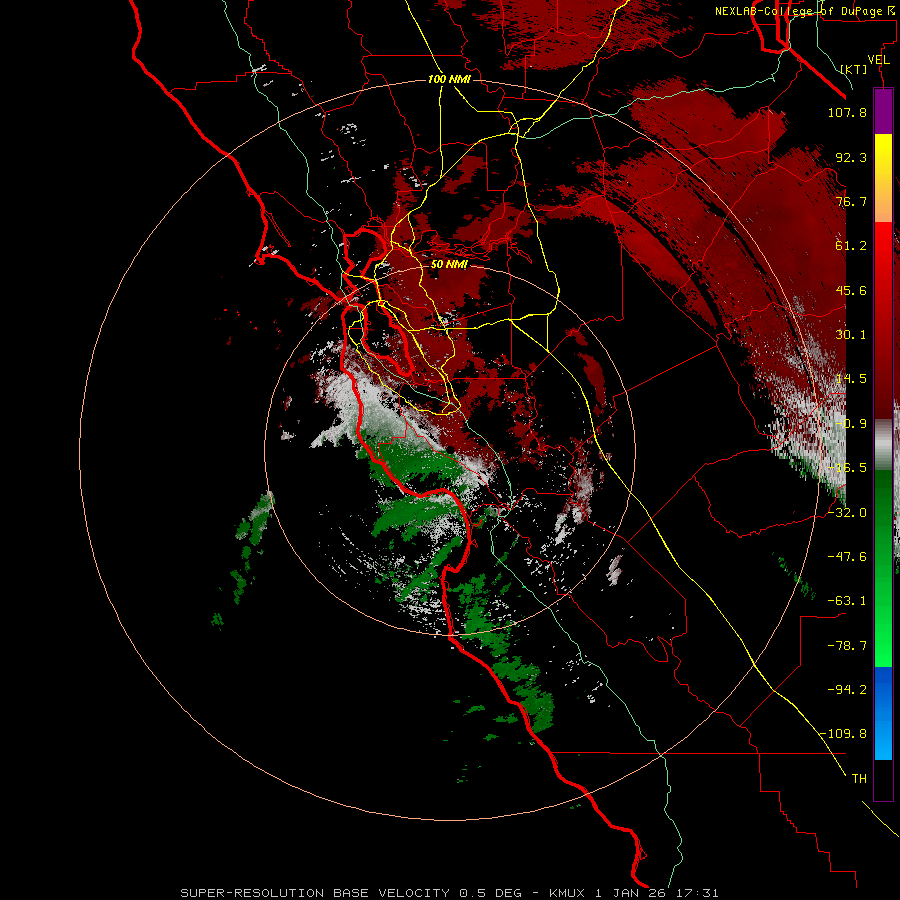Select the -94.2 velocity scale value
Viewport: 900px width, 900px height.
click(847, 690)
